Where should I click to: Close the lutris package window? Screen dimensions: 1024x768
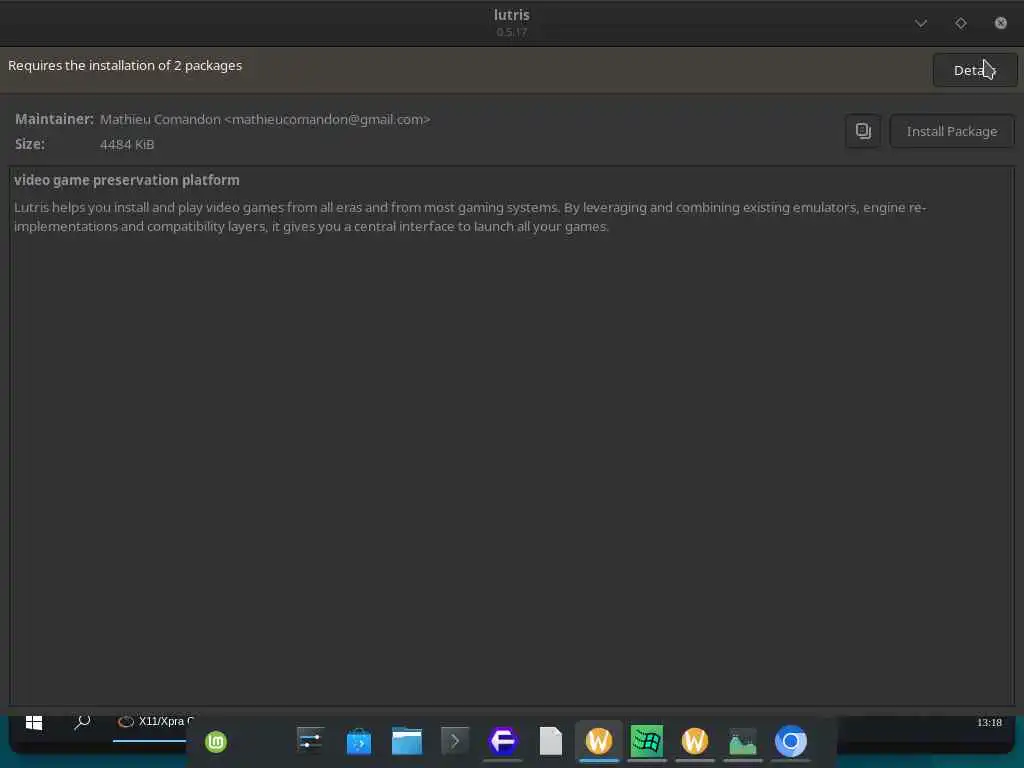click(1000, 24)
